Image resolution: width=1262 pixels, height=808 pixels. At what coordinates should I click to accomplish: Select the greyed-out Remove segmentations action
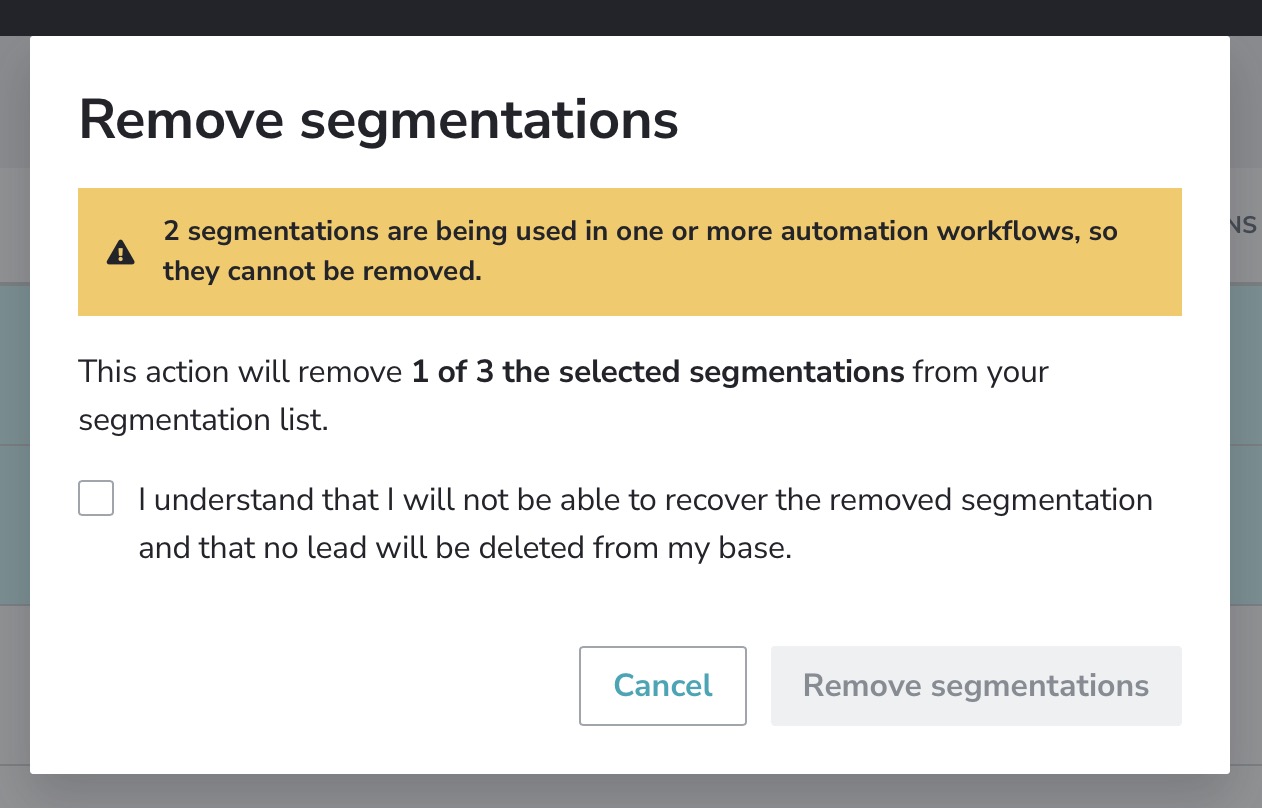[976, 686]
